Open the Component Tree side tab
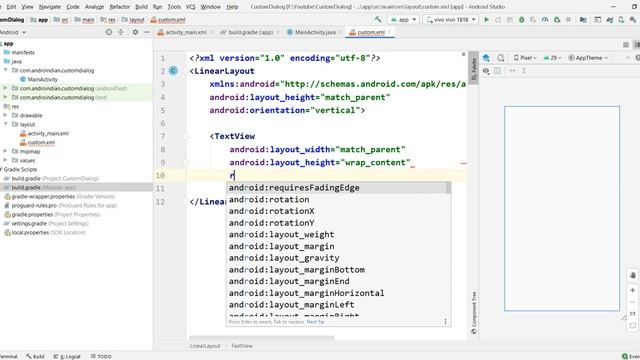This screenshot has width=640, height=360. click(474, 312)
